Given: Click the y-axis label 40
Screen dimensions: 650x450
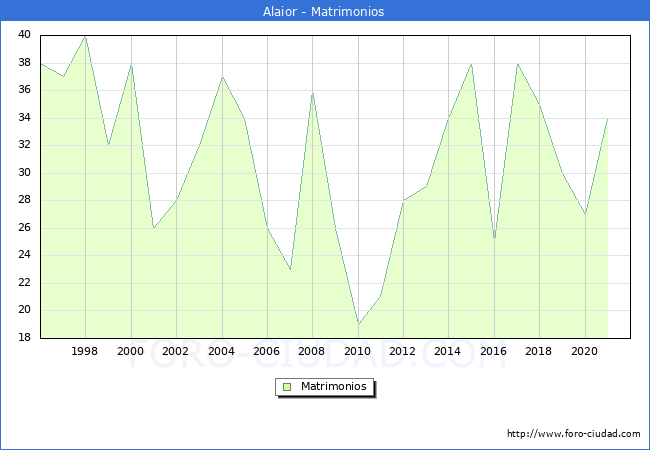Looking at the screenshot, I should tap(24, 34).
